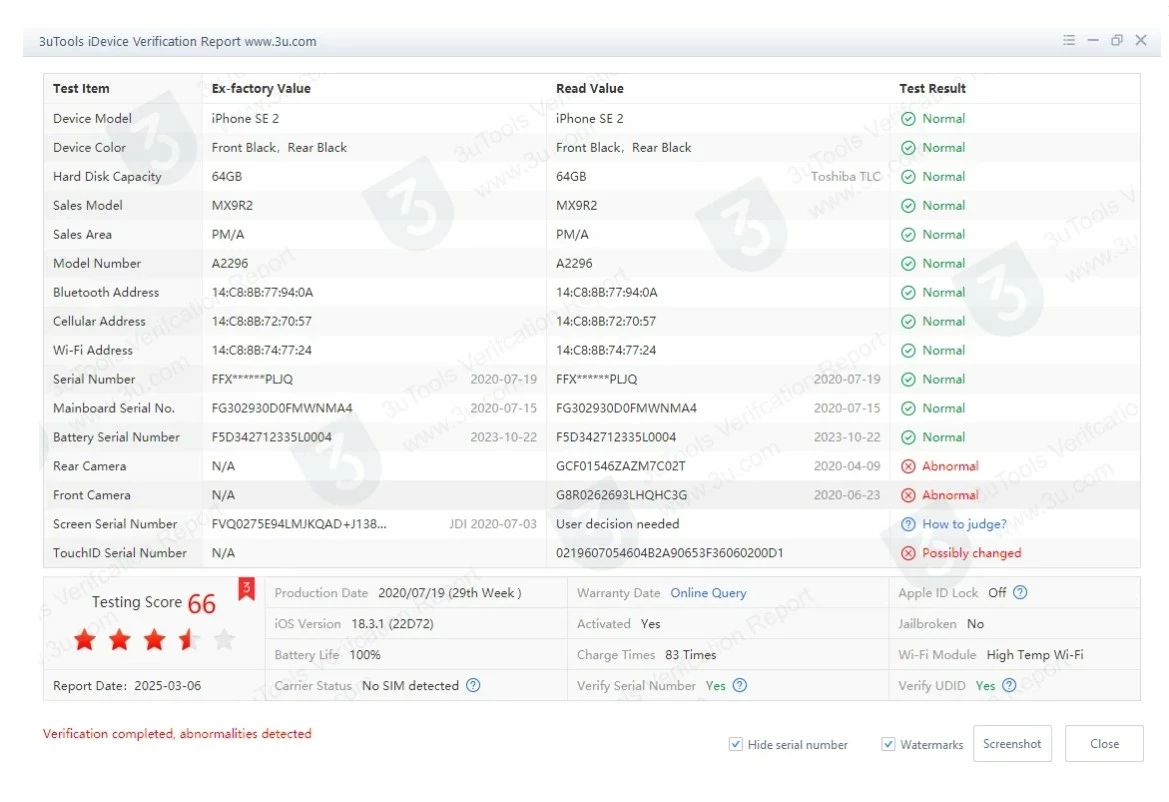Viewport: 1169px width, 802px height.
Task: Open the help icon next to Carrier Status
Action: (x=473, y=686)
